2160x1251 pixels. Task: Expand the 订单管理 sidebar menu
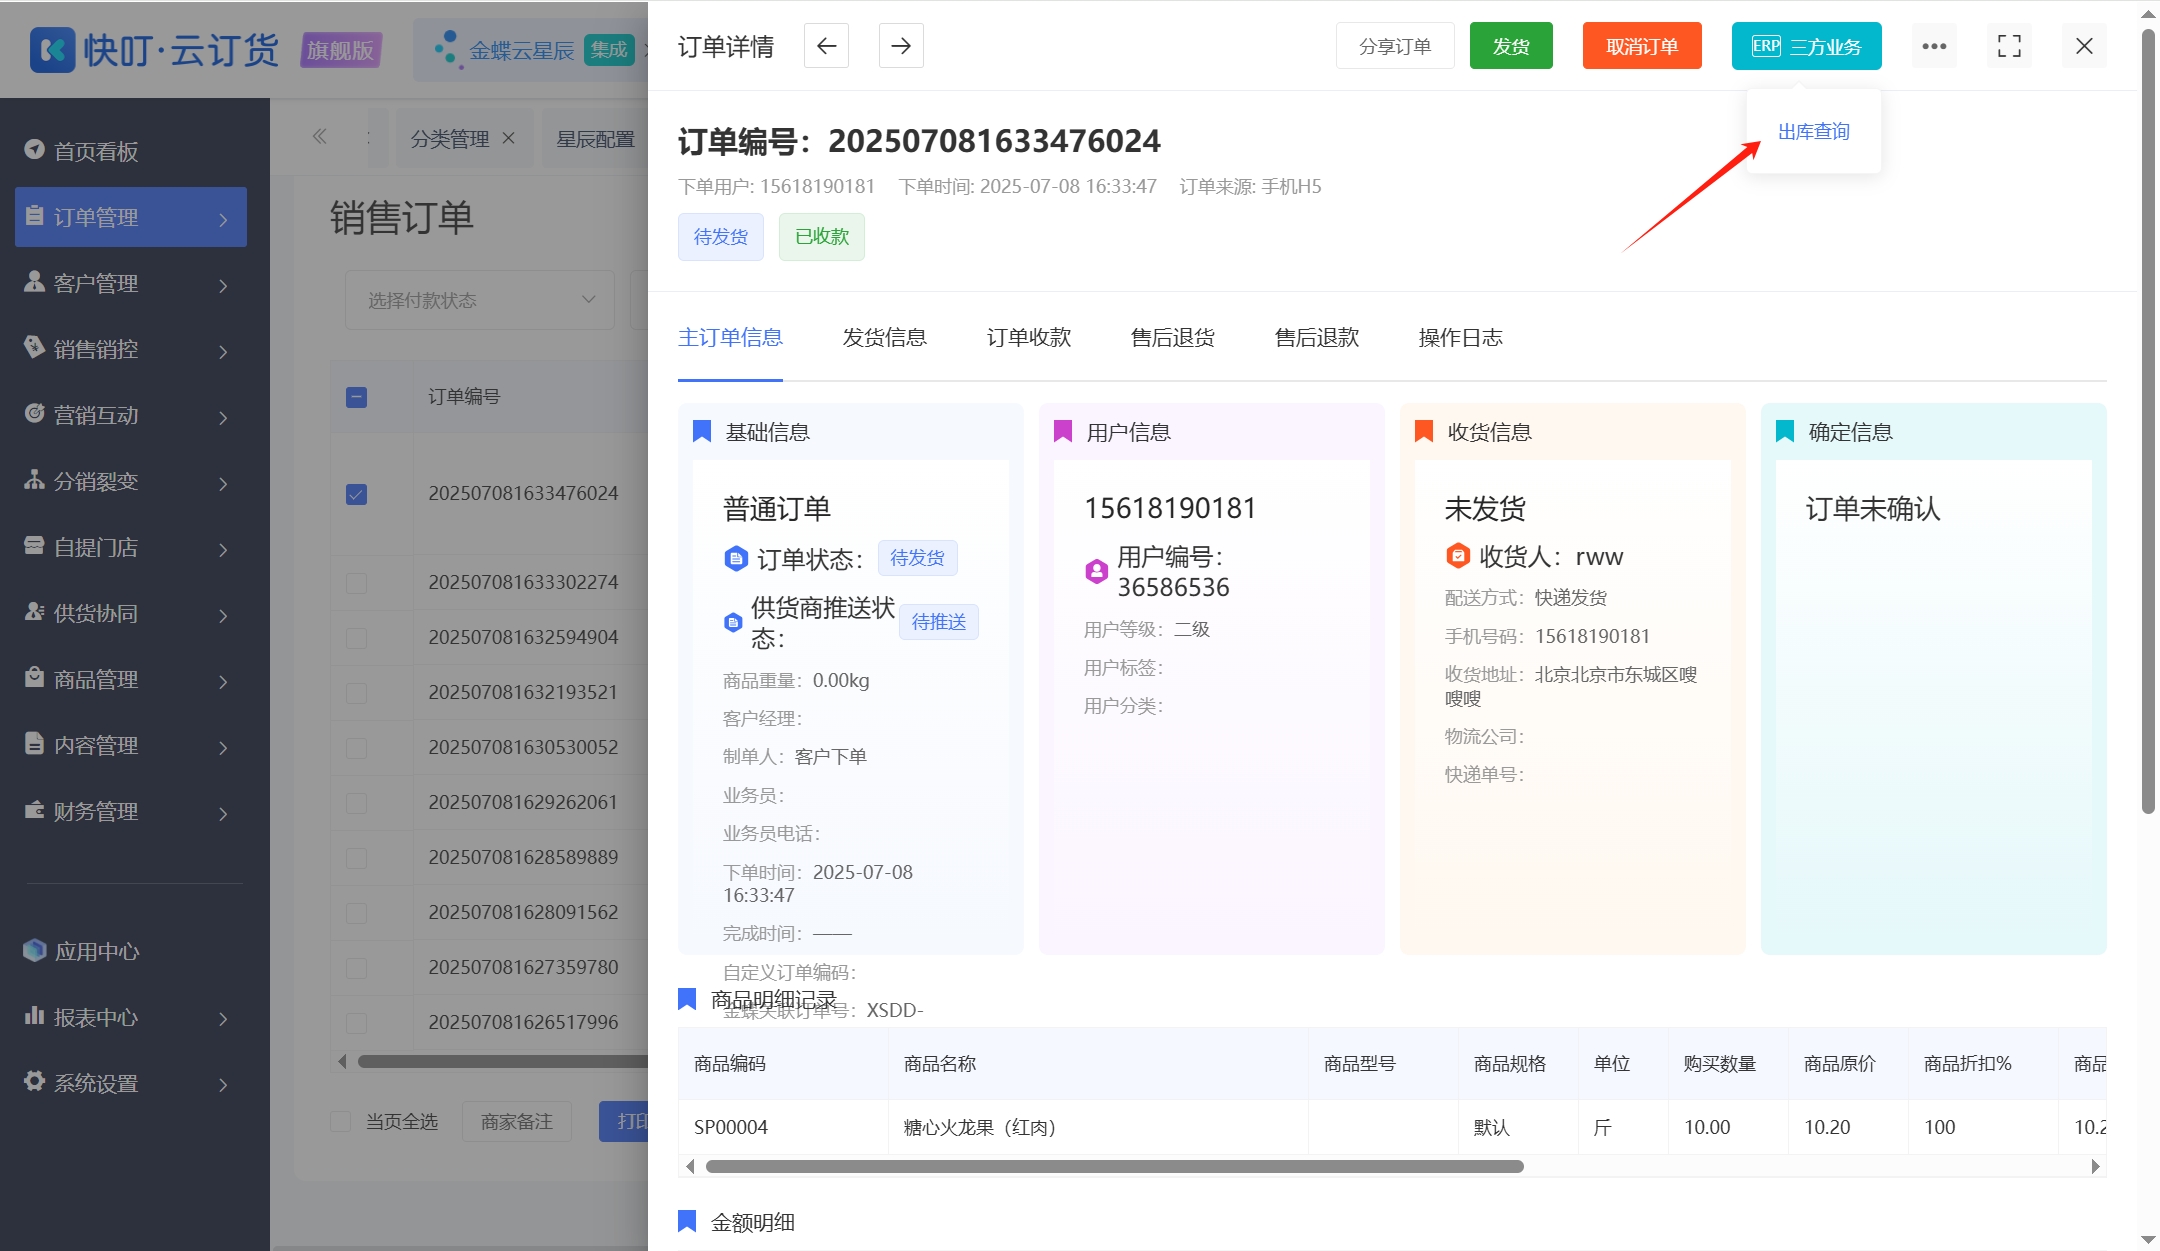click(131, 217)
